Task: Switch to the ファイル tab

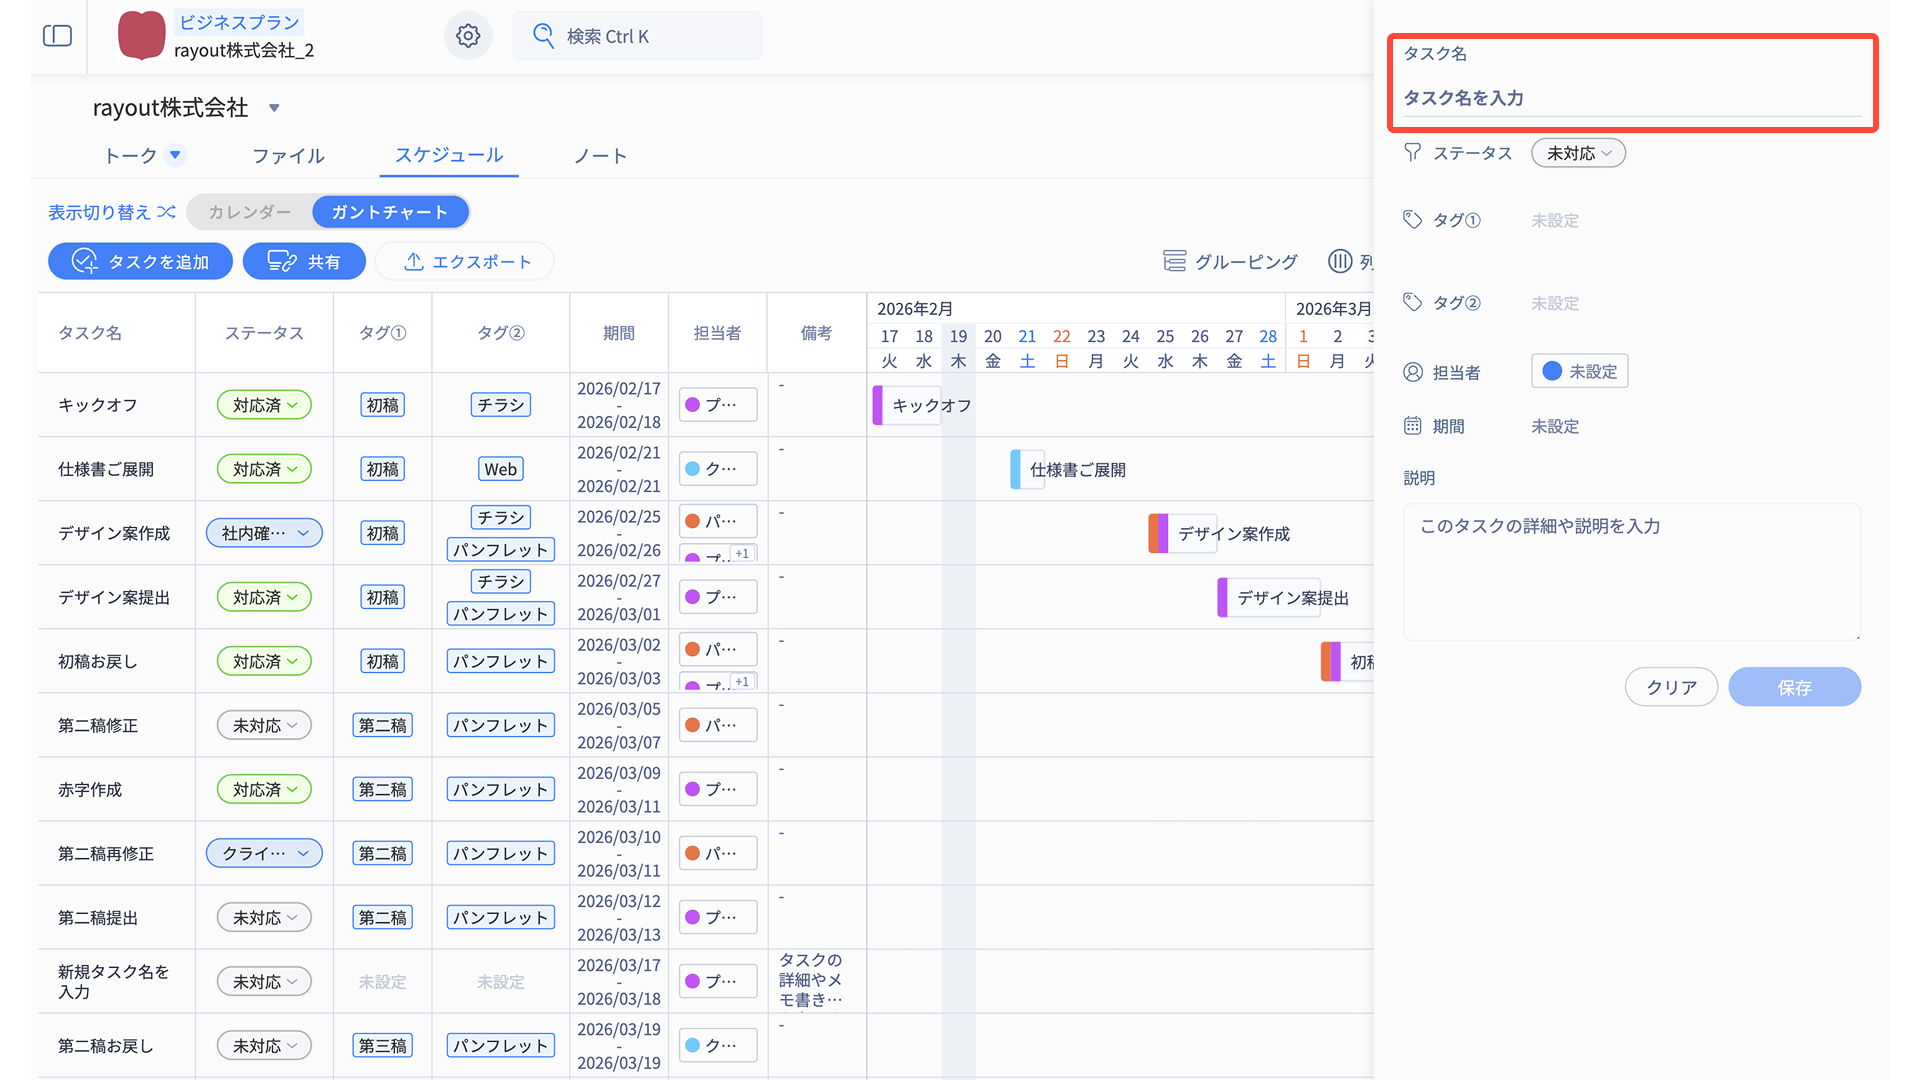Action: 288,156
